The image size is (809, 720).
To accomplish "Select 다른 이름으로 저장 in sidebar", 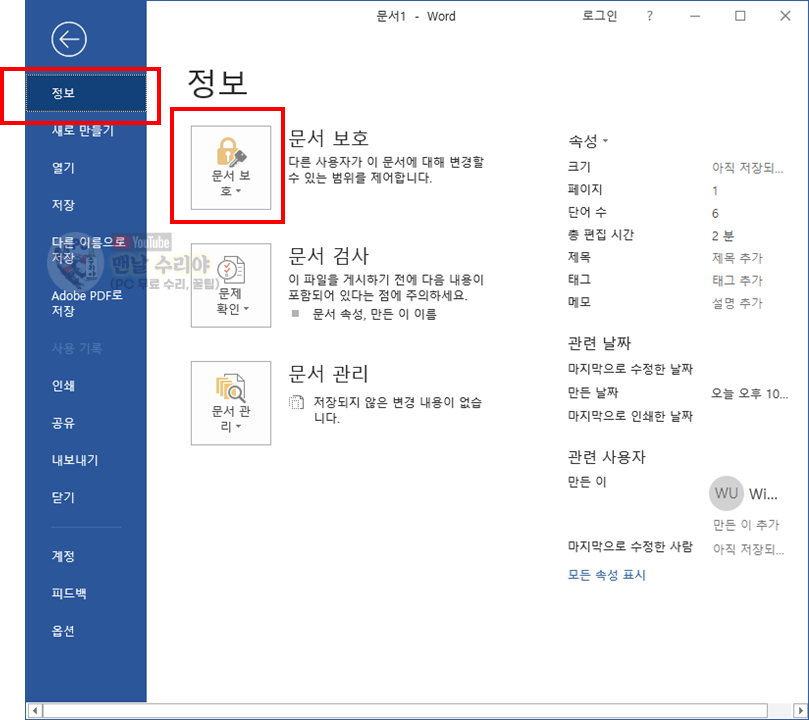I will (88, 250).
